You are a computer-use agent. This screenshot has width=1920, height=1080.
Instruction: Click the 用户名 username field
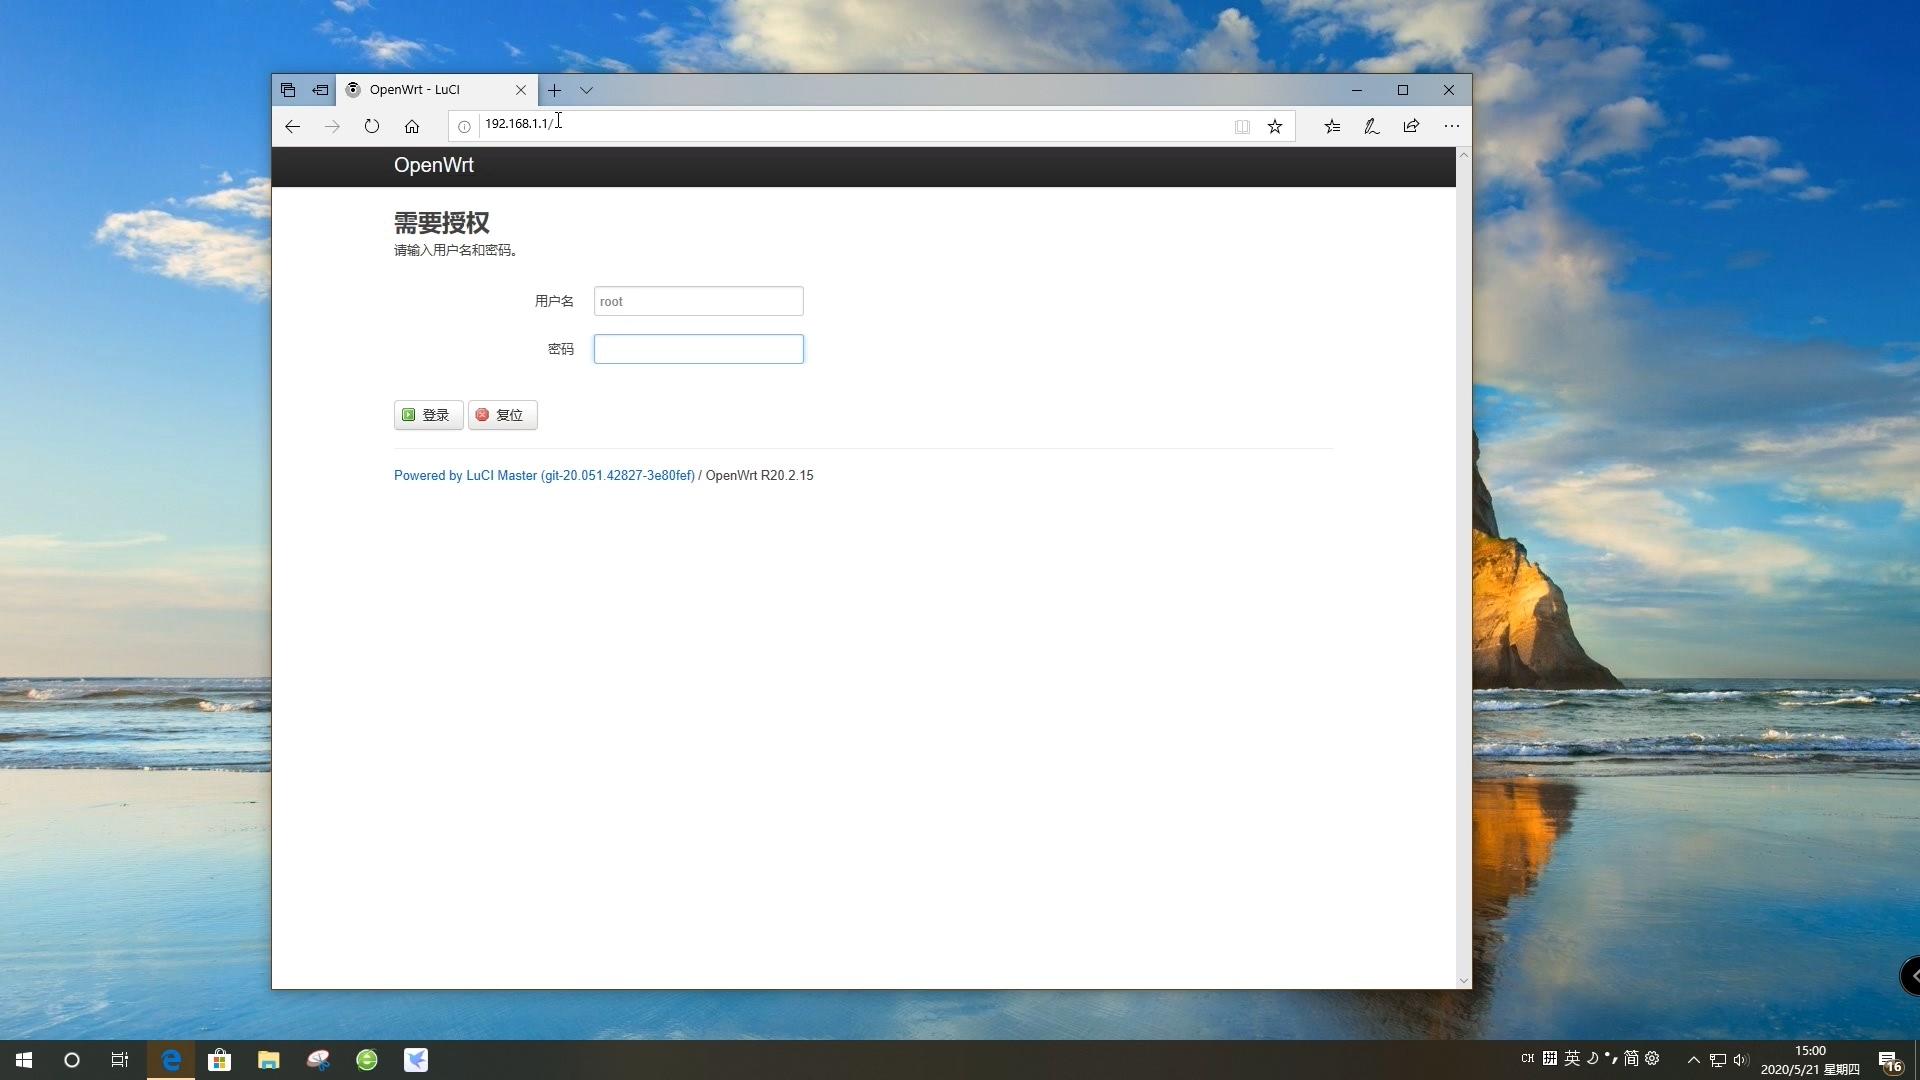(698, 301)
